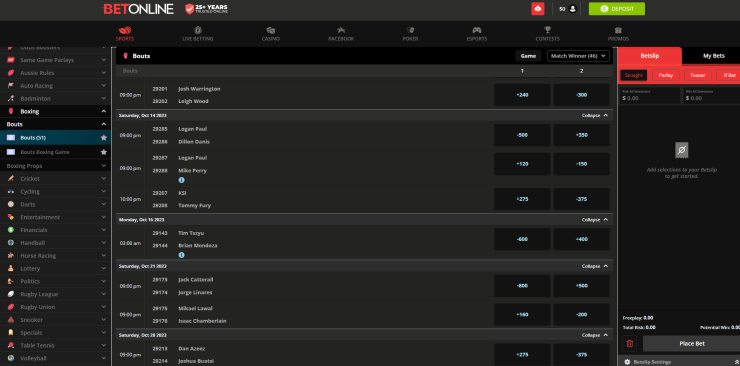Collapse the Boxing sidebar section
740x366 pixels.
point(103,111)
